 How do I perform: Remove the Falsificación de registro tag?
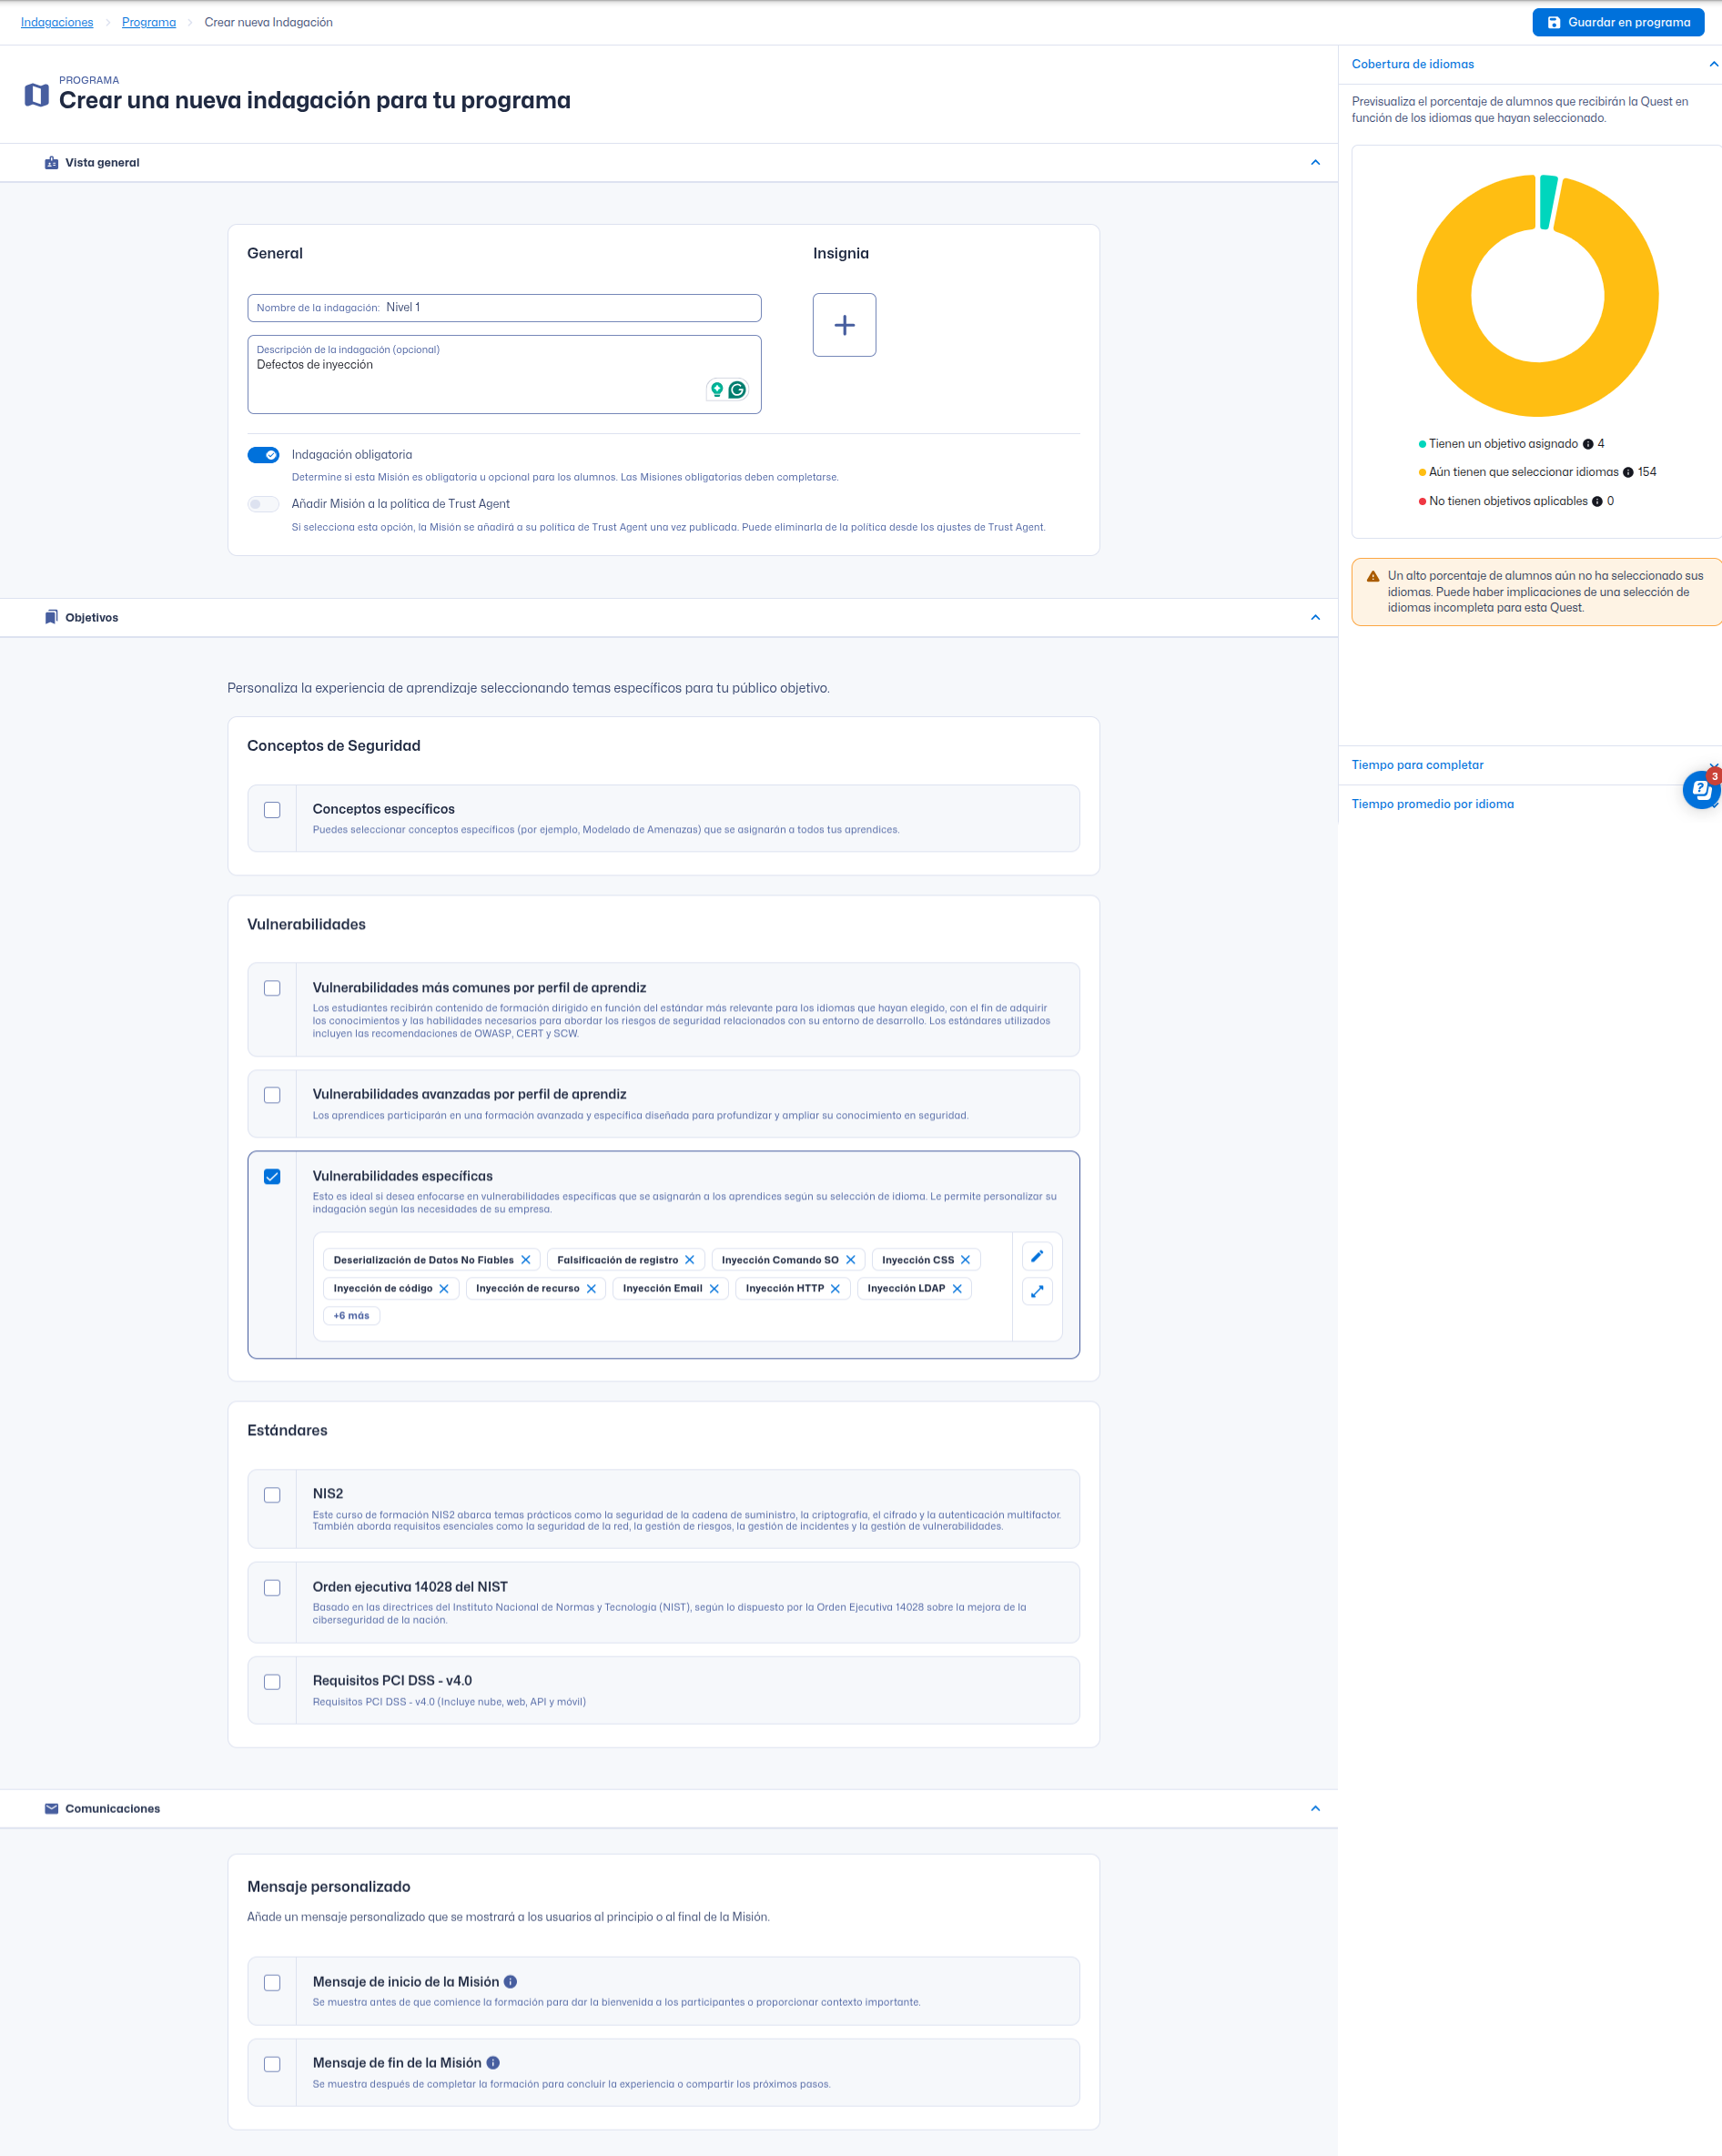click(x=689, y=1260)
